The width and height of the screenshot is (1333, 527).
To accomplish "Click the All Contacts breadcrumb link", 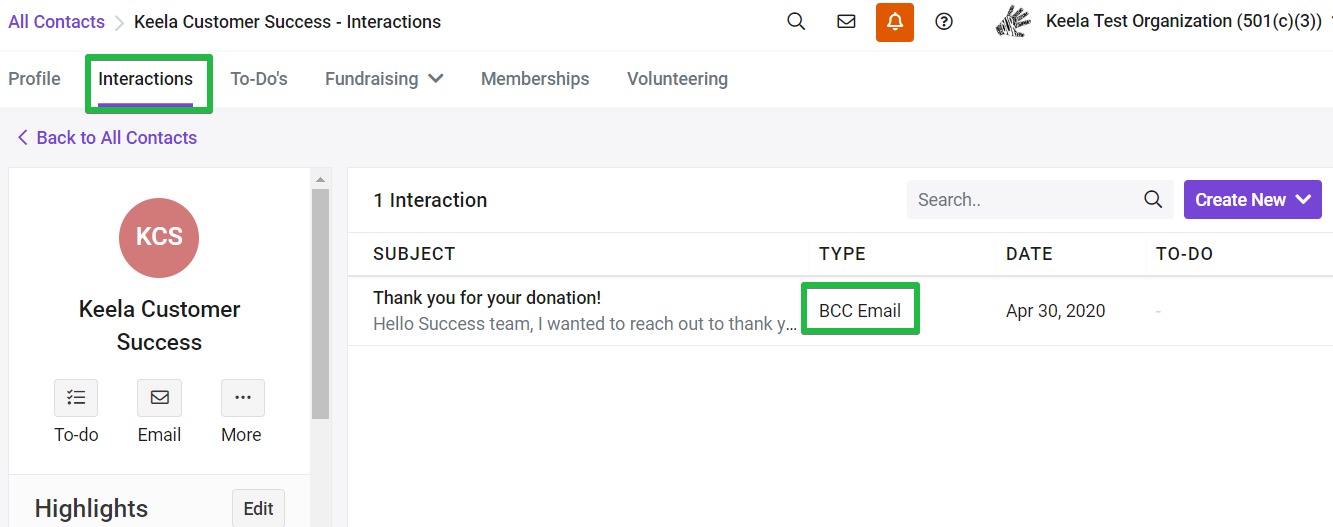I will tap(56, 21).
